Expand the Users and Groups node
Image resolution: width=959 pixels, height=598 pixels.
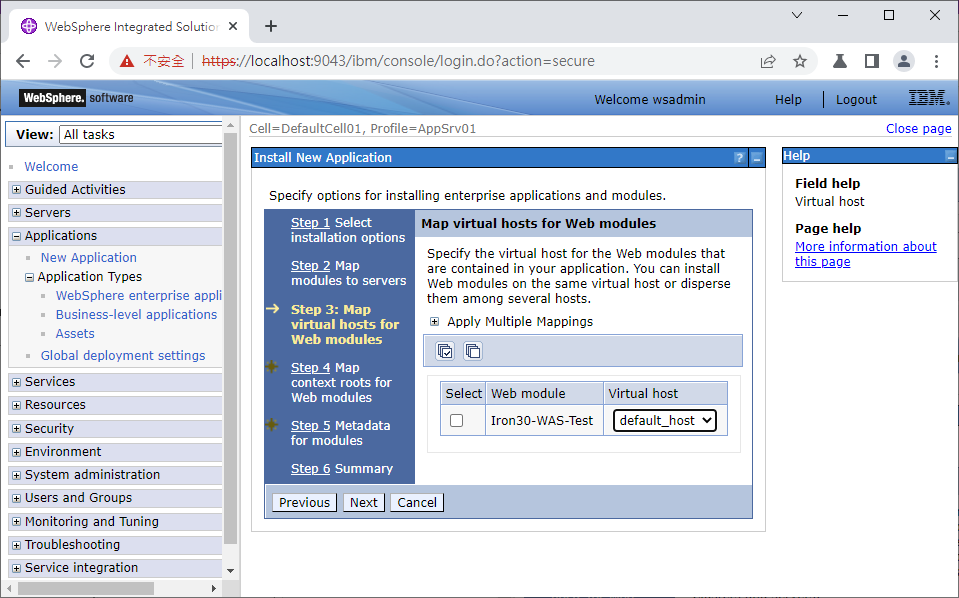pyautogui.click(x=17, y=498)
